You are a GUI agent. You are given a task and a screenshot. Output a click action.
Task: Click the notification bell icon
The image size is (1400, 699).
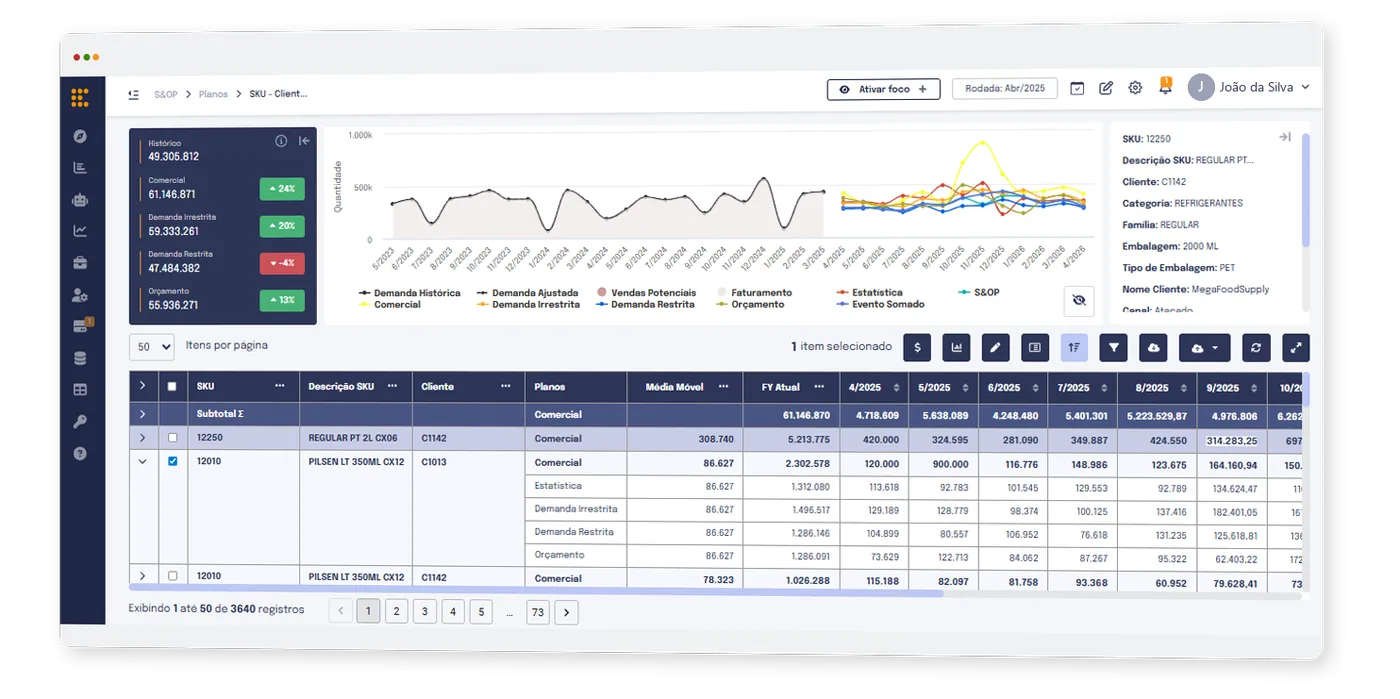pos(1165,87)
